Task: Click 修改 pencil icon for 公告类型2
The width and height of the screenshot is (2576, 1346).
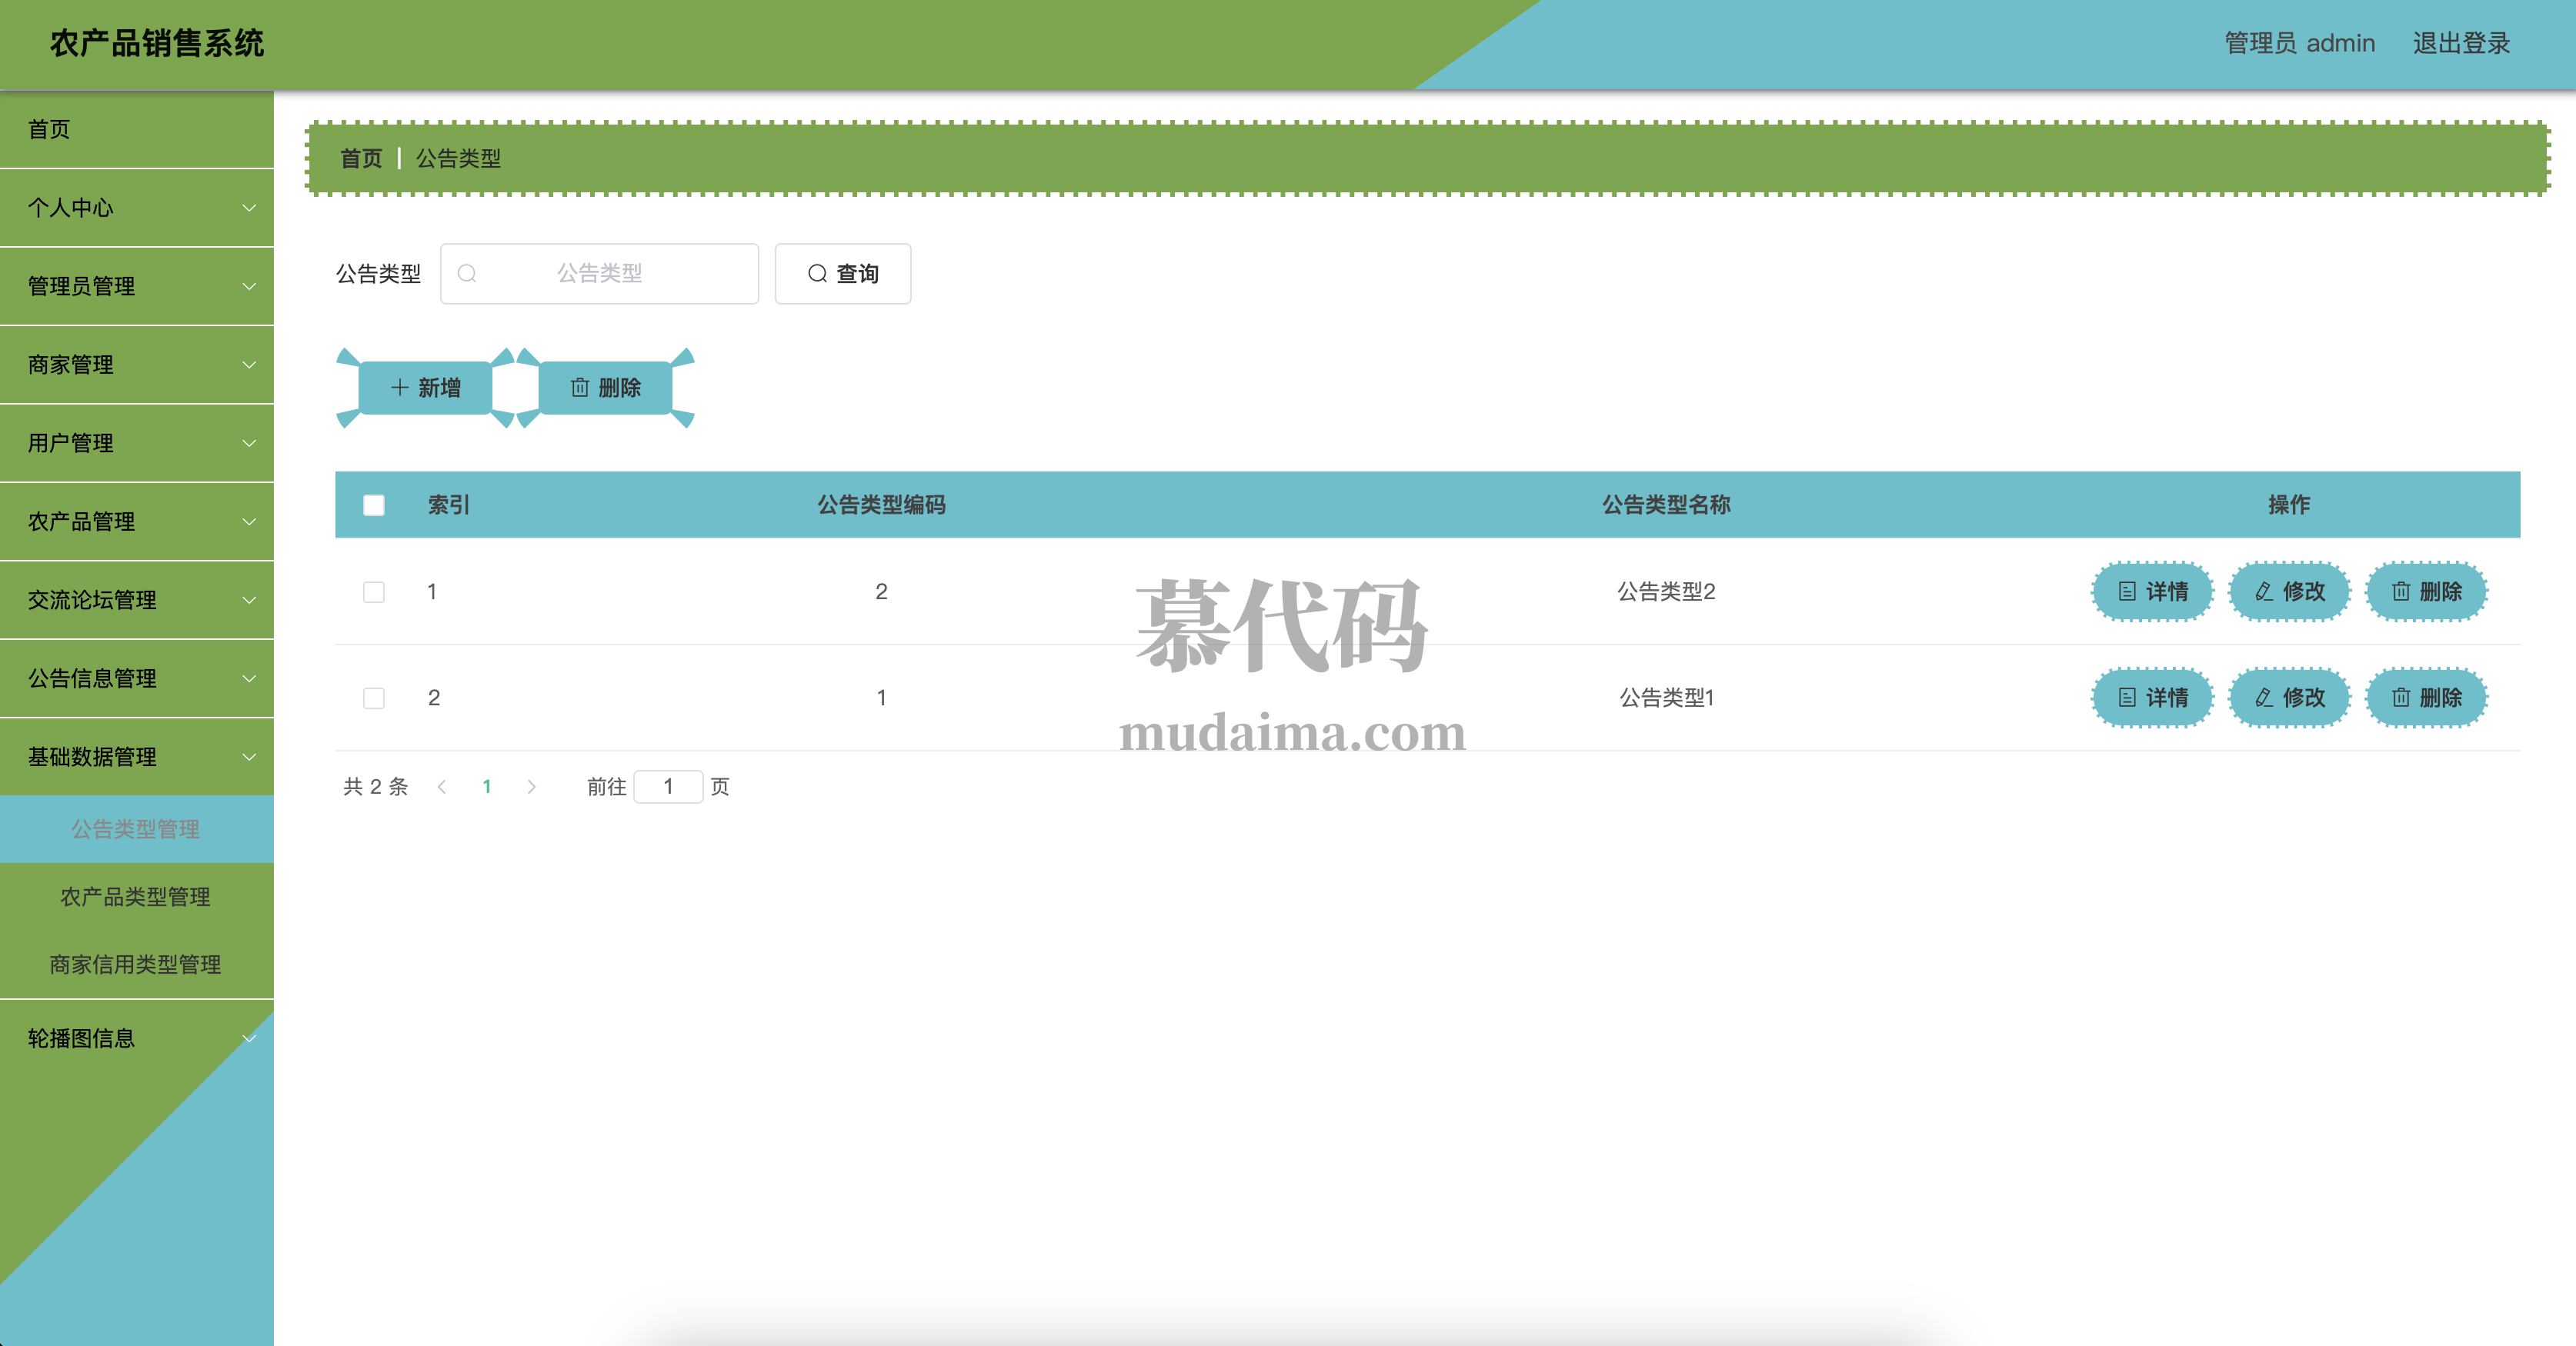Action: [2264, 591]
